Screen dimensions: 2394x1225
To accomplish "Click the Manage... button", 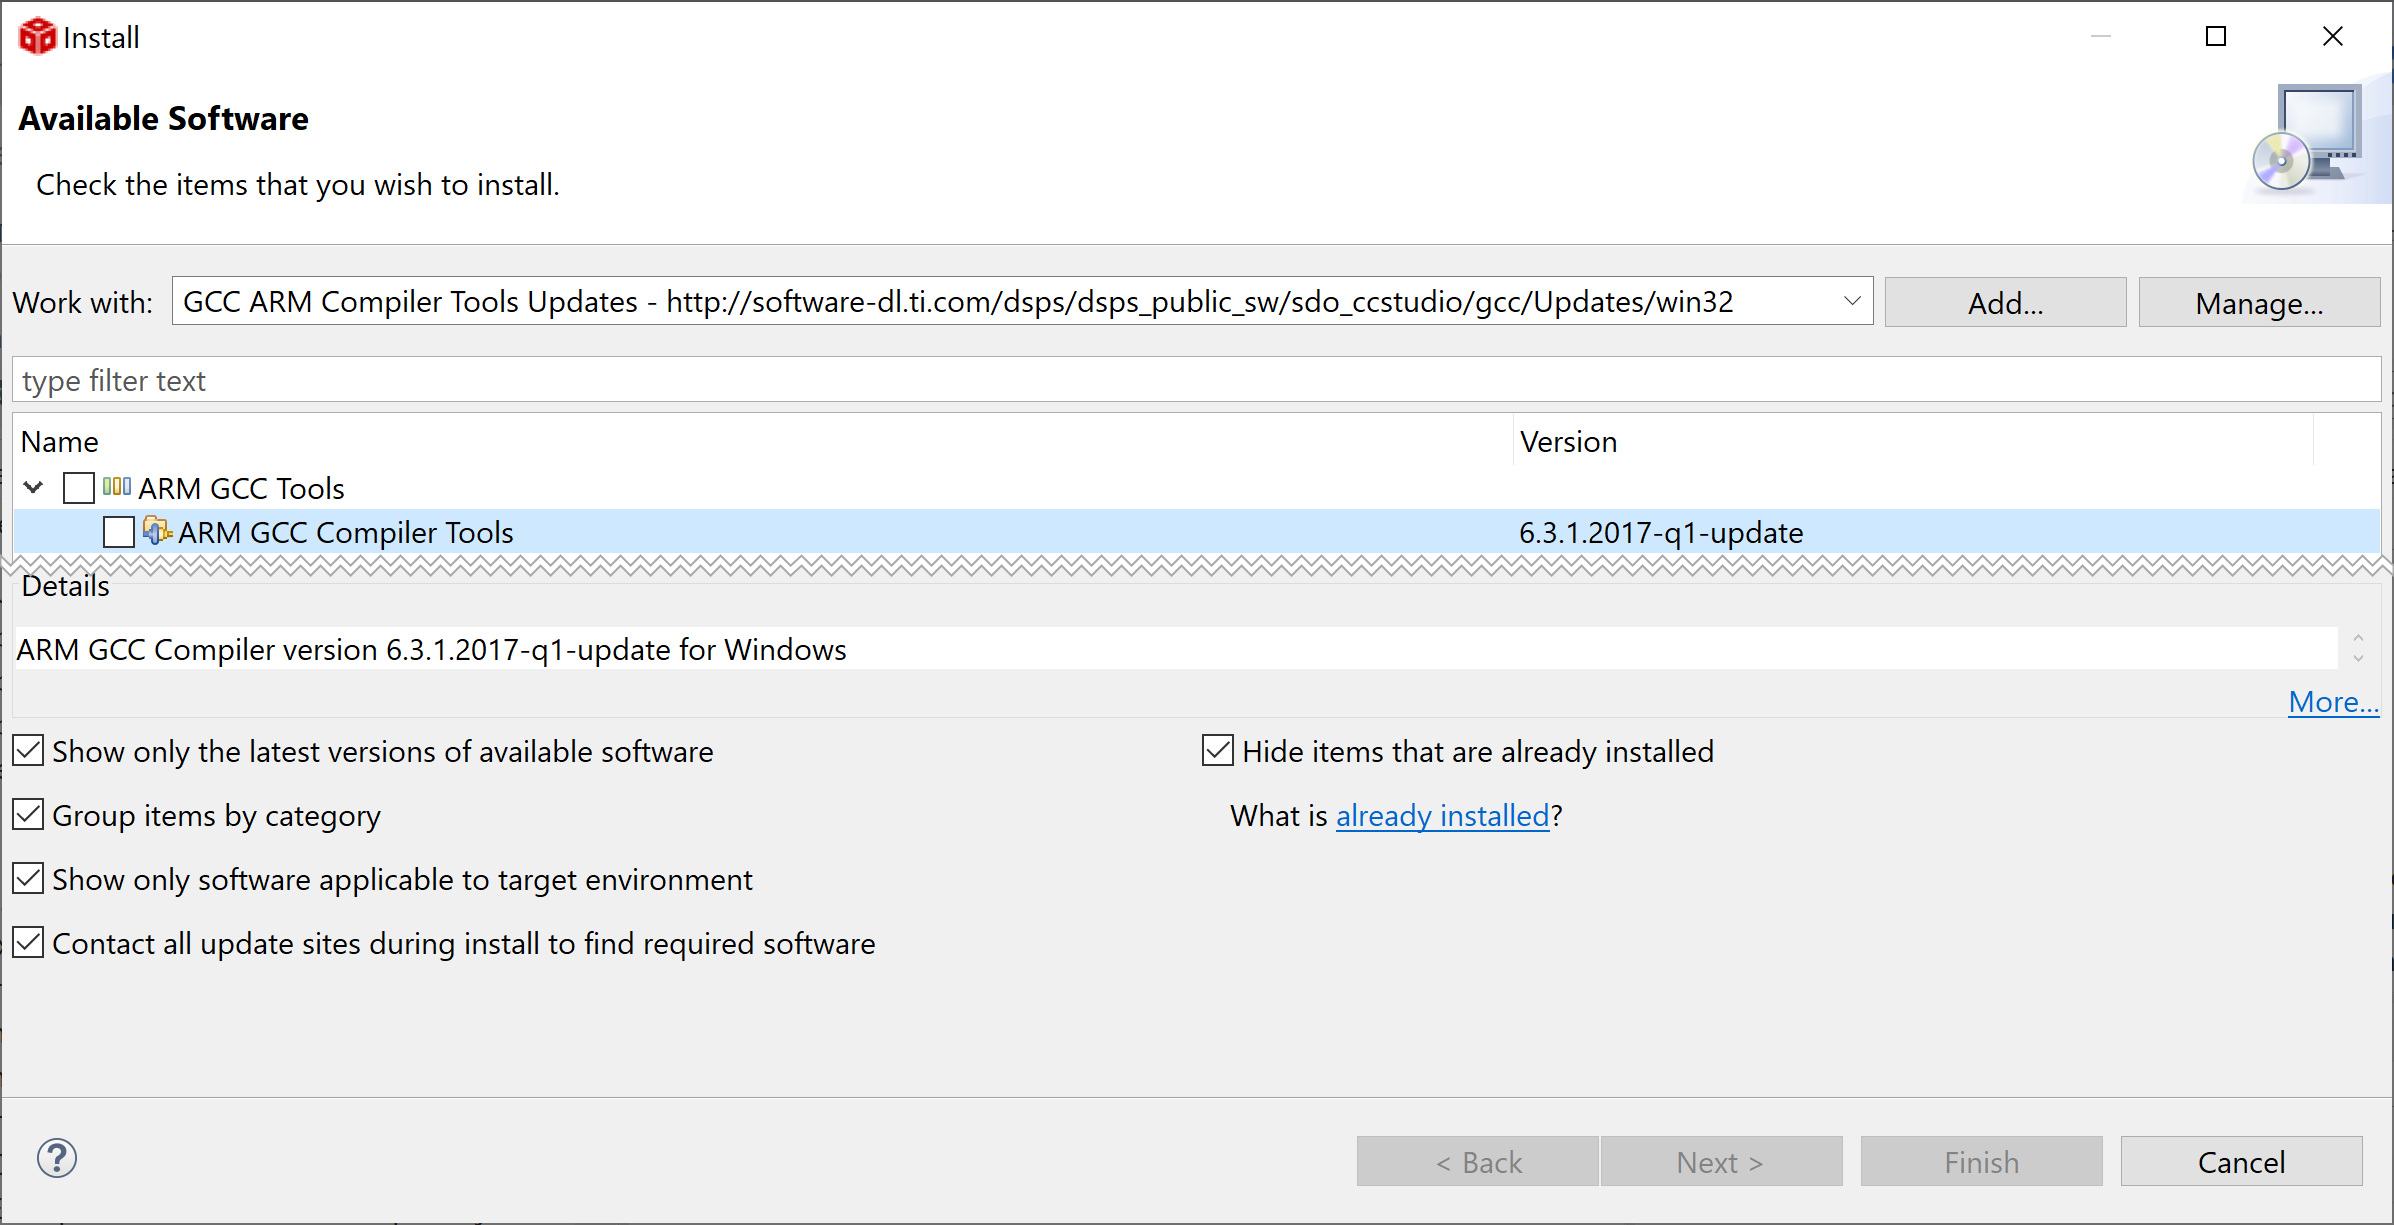I will pos(2259,302).
